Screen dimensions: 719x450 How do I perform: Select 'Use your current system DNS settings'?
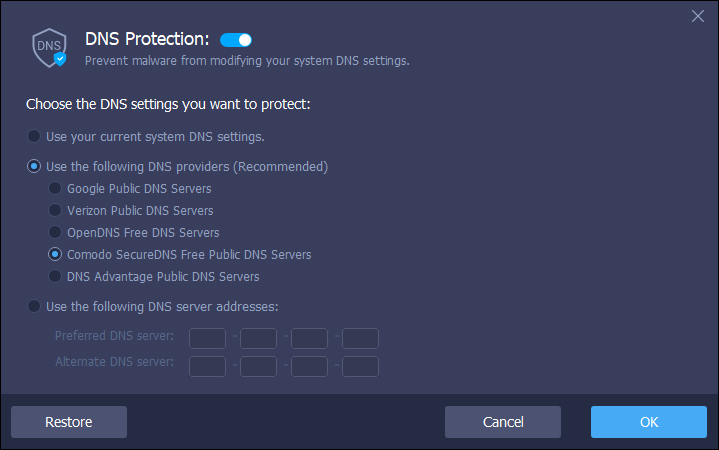[35, 136]
